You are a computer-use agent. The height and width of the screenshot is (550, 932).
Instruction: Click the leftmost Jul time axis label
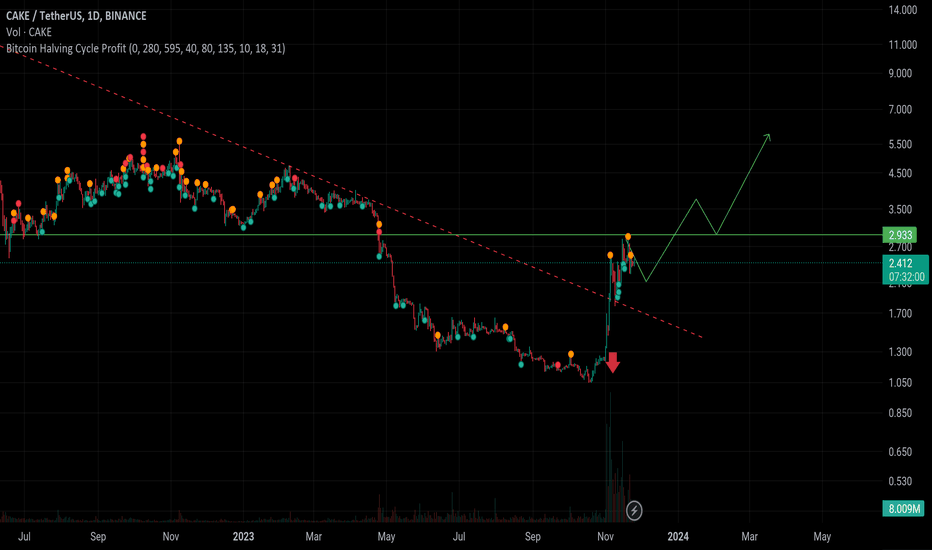pyautogui.click(x=25, y=537)
